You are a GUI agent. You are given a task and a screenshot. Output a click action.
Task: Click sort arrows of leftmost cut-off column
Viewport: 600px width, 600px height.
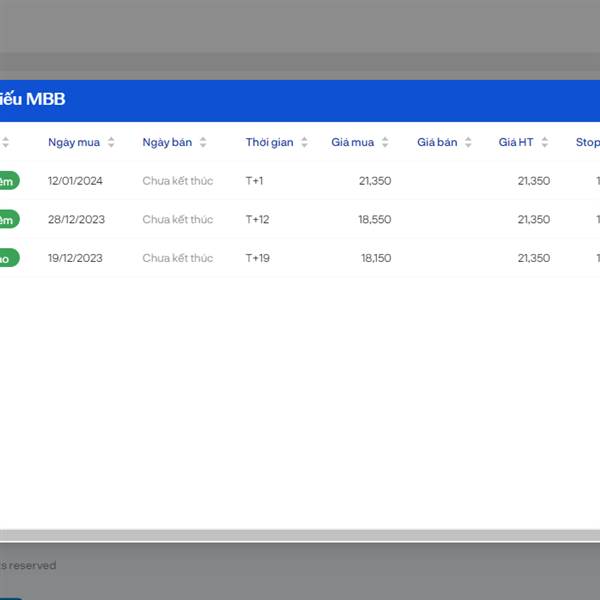[5, 143]
